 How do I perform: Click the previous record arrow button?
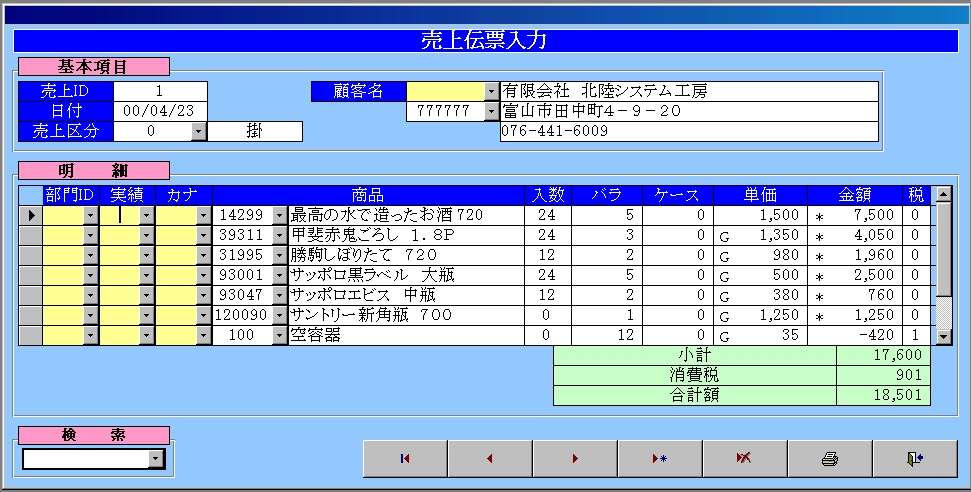click(490, 458)
